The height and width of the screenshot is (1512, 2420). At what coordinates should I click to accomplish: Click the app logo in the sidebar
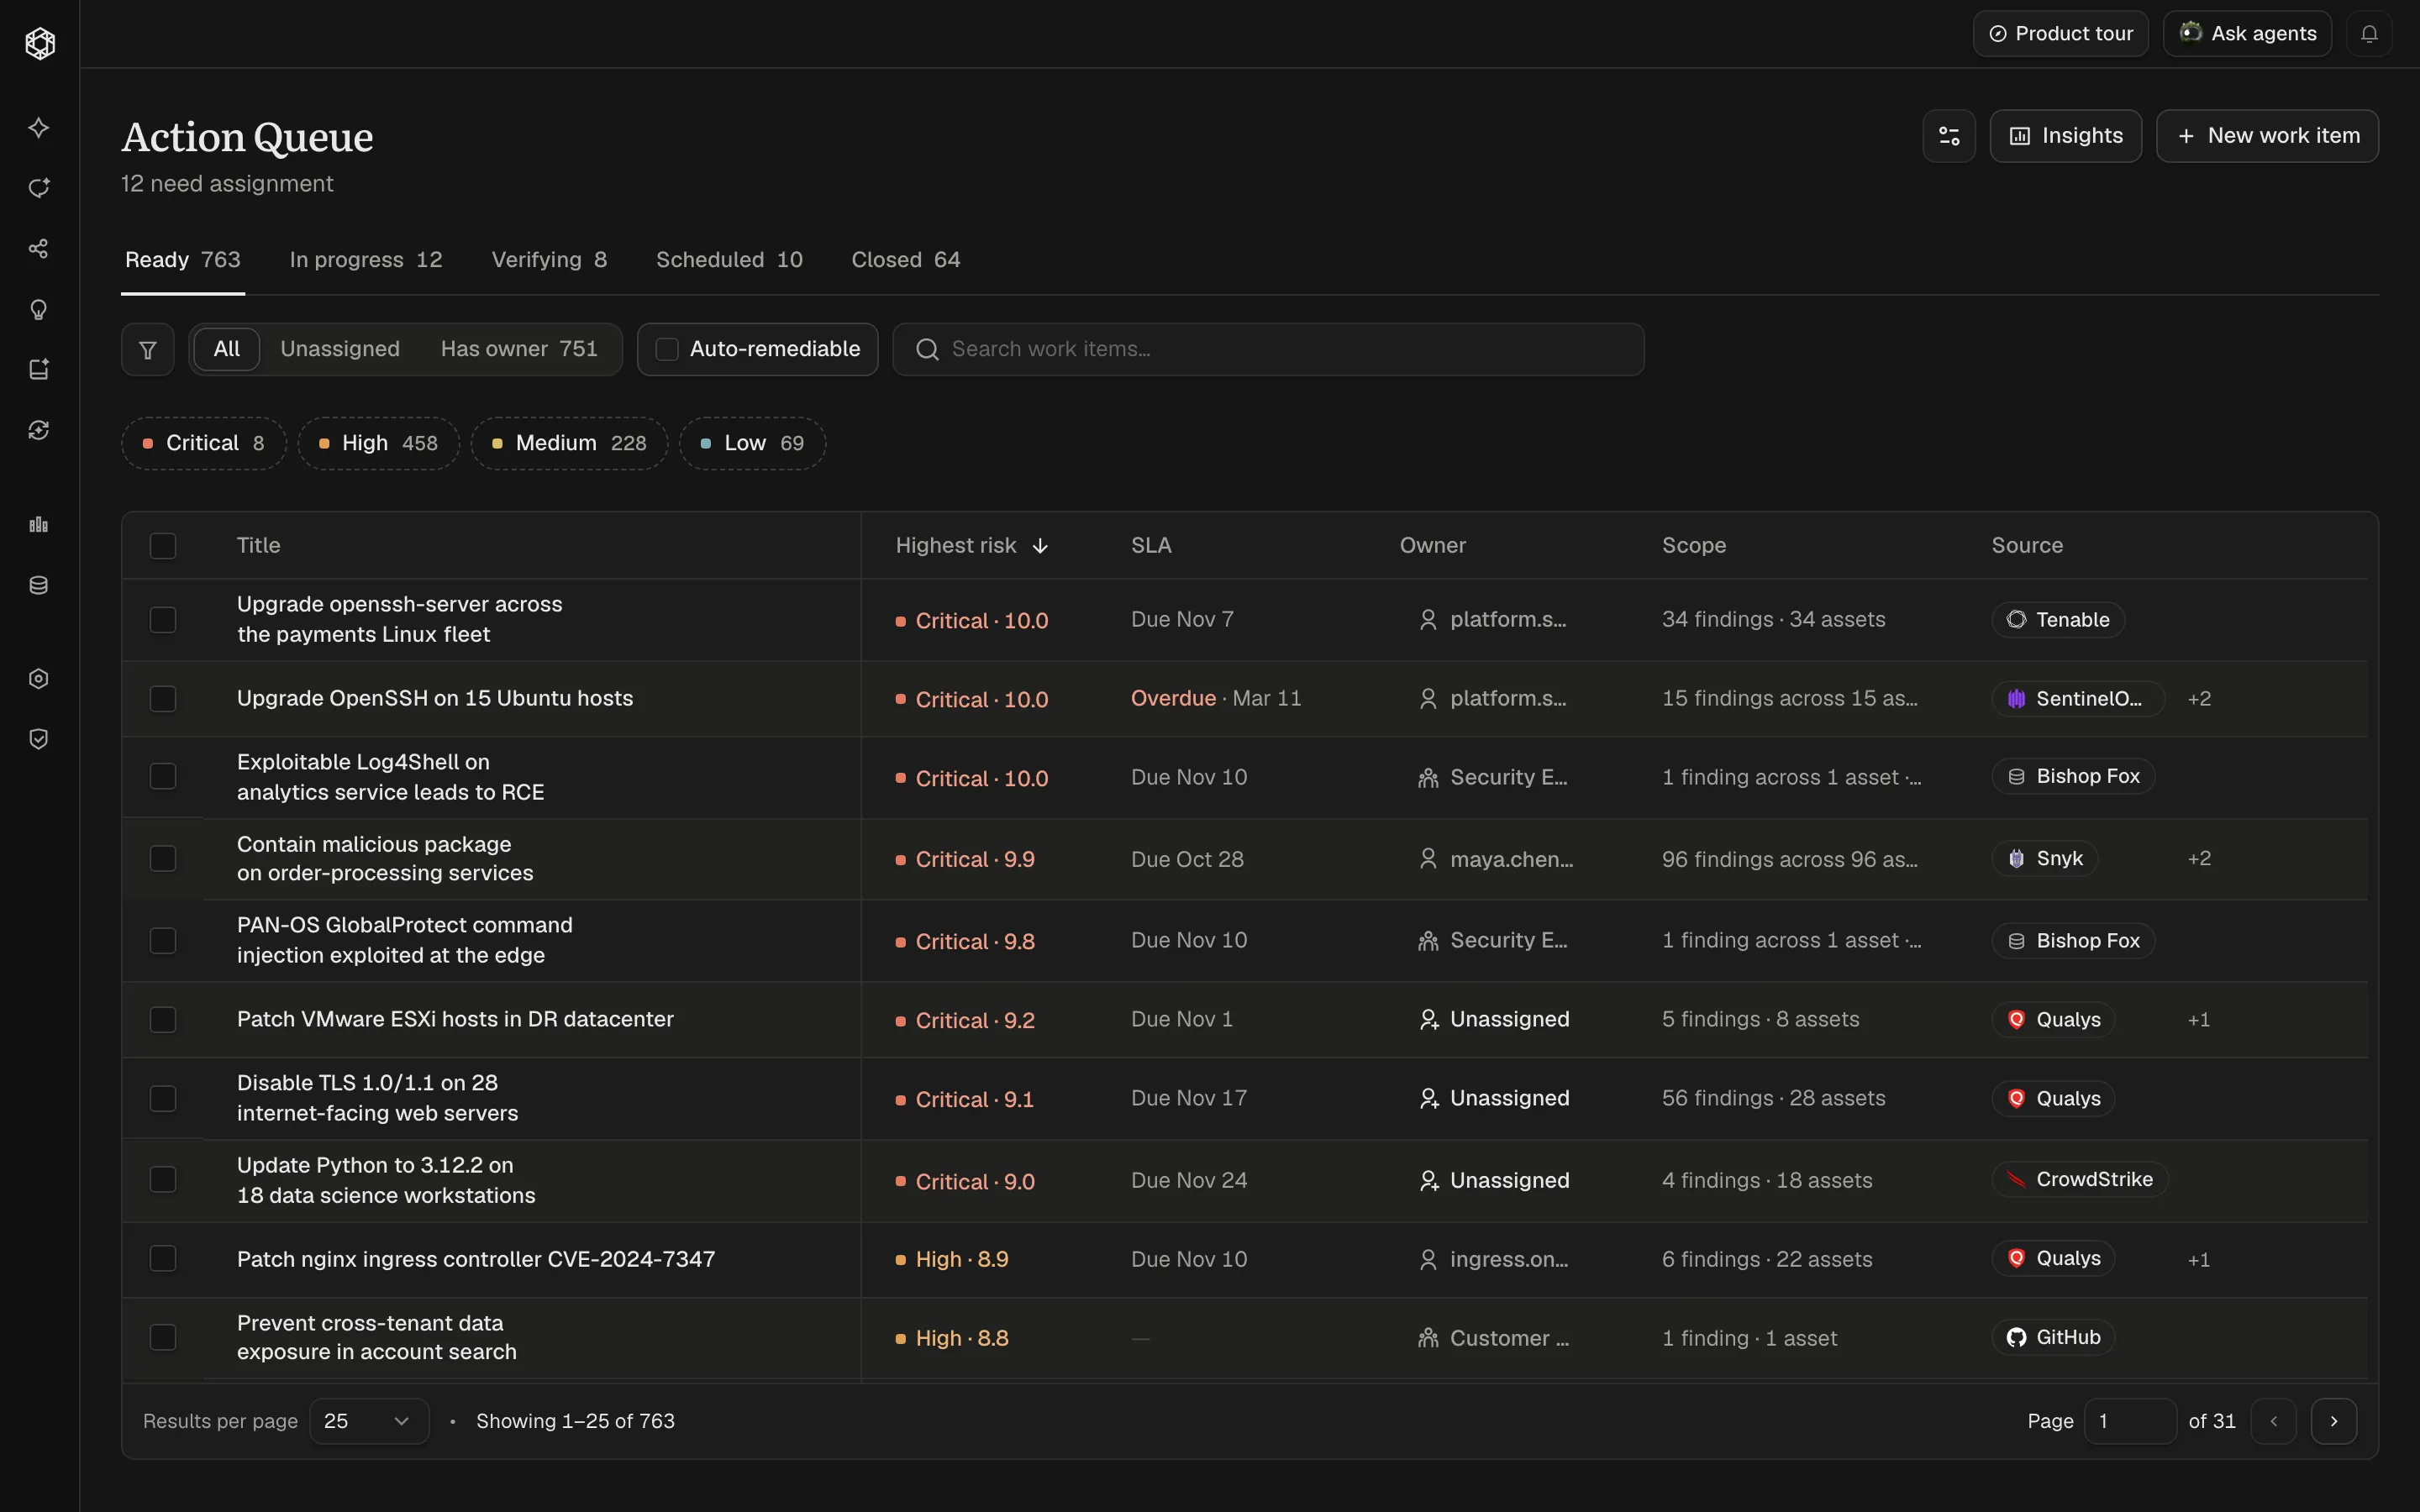tap(40, 43)
